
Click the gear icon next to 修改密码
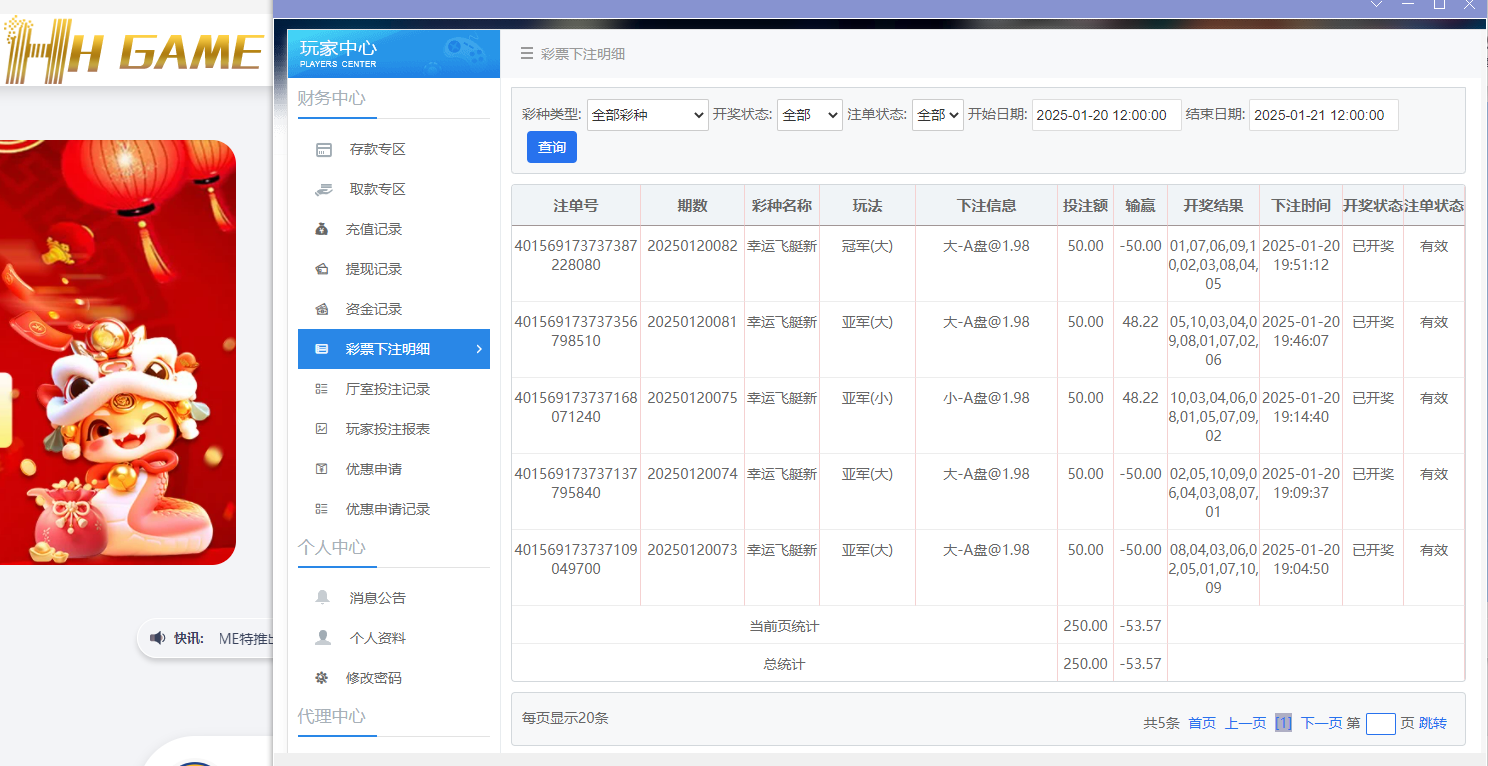click(320, 677)
